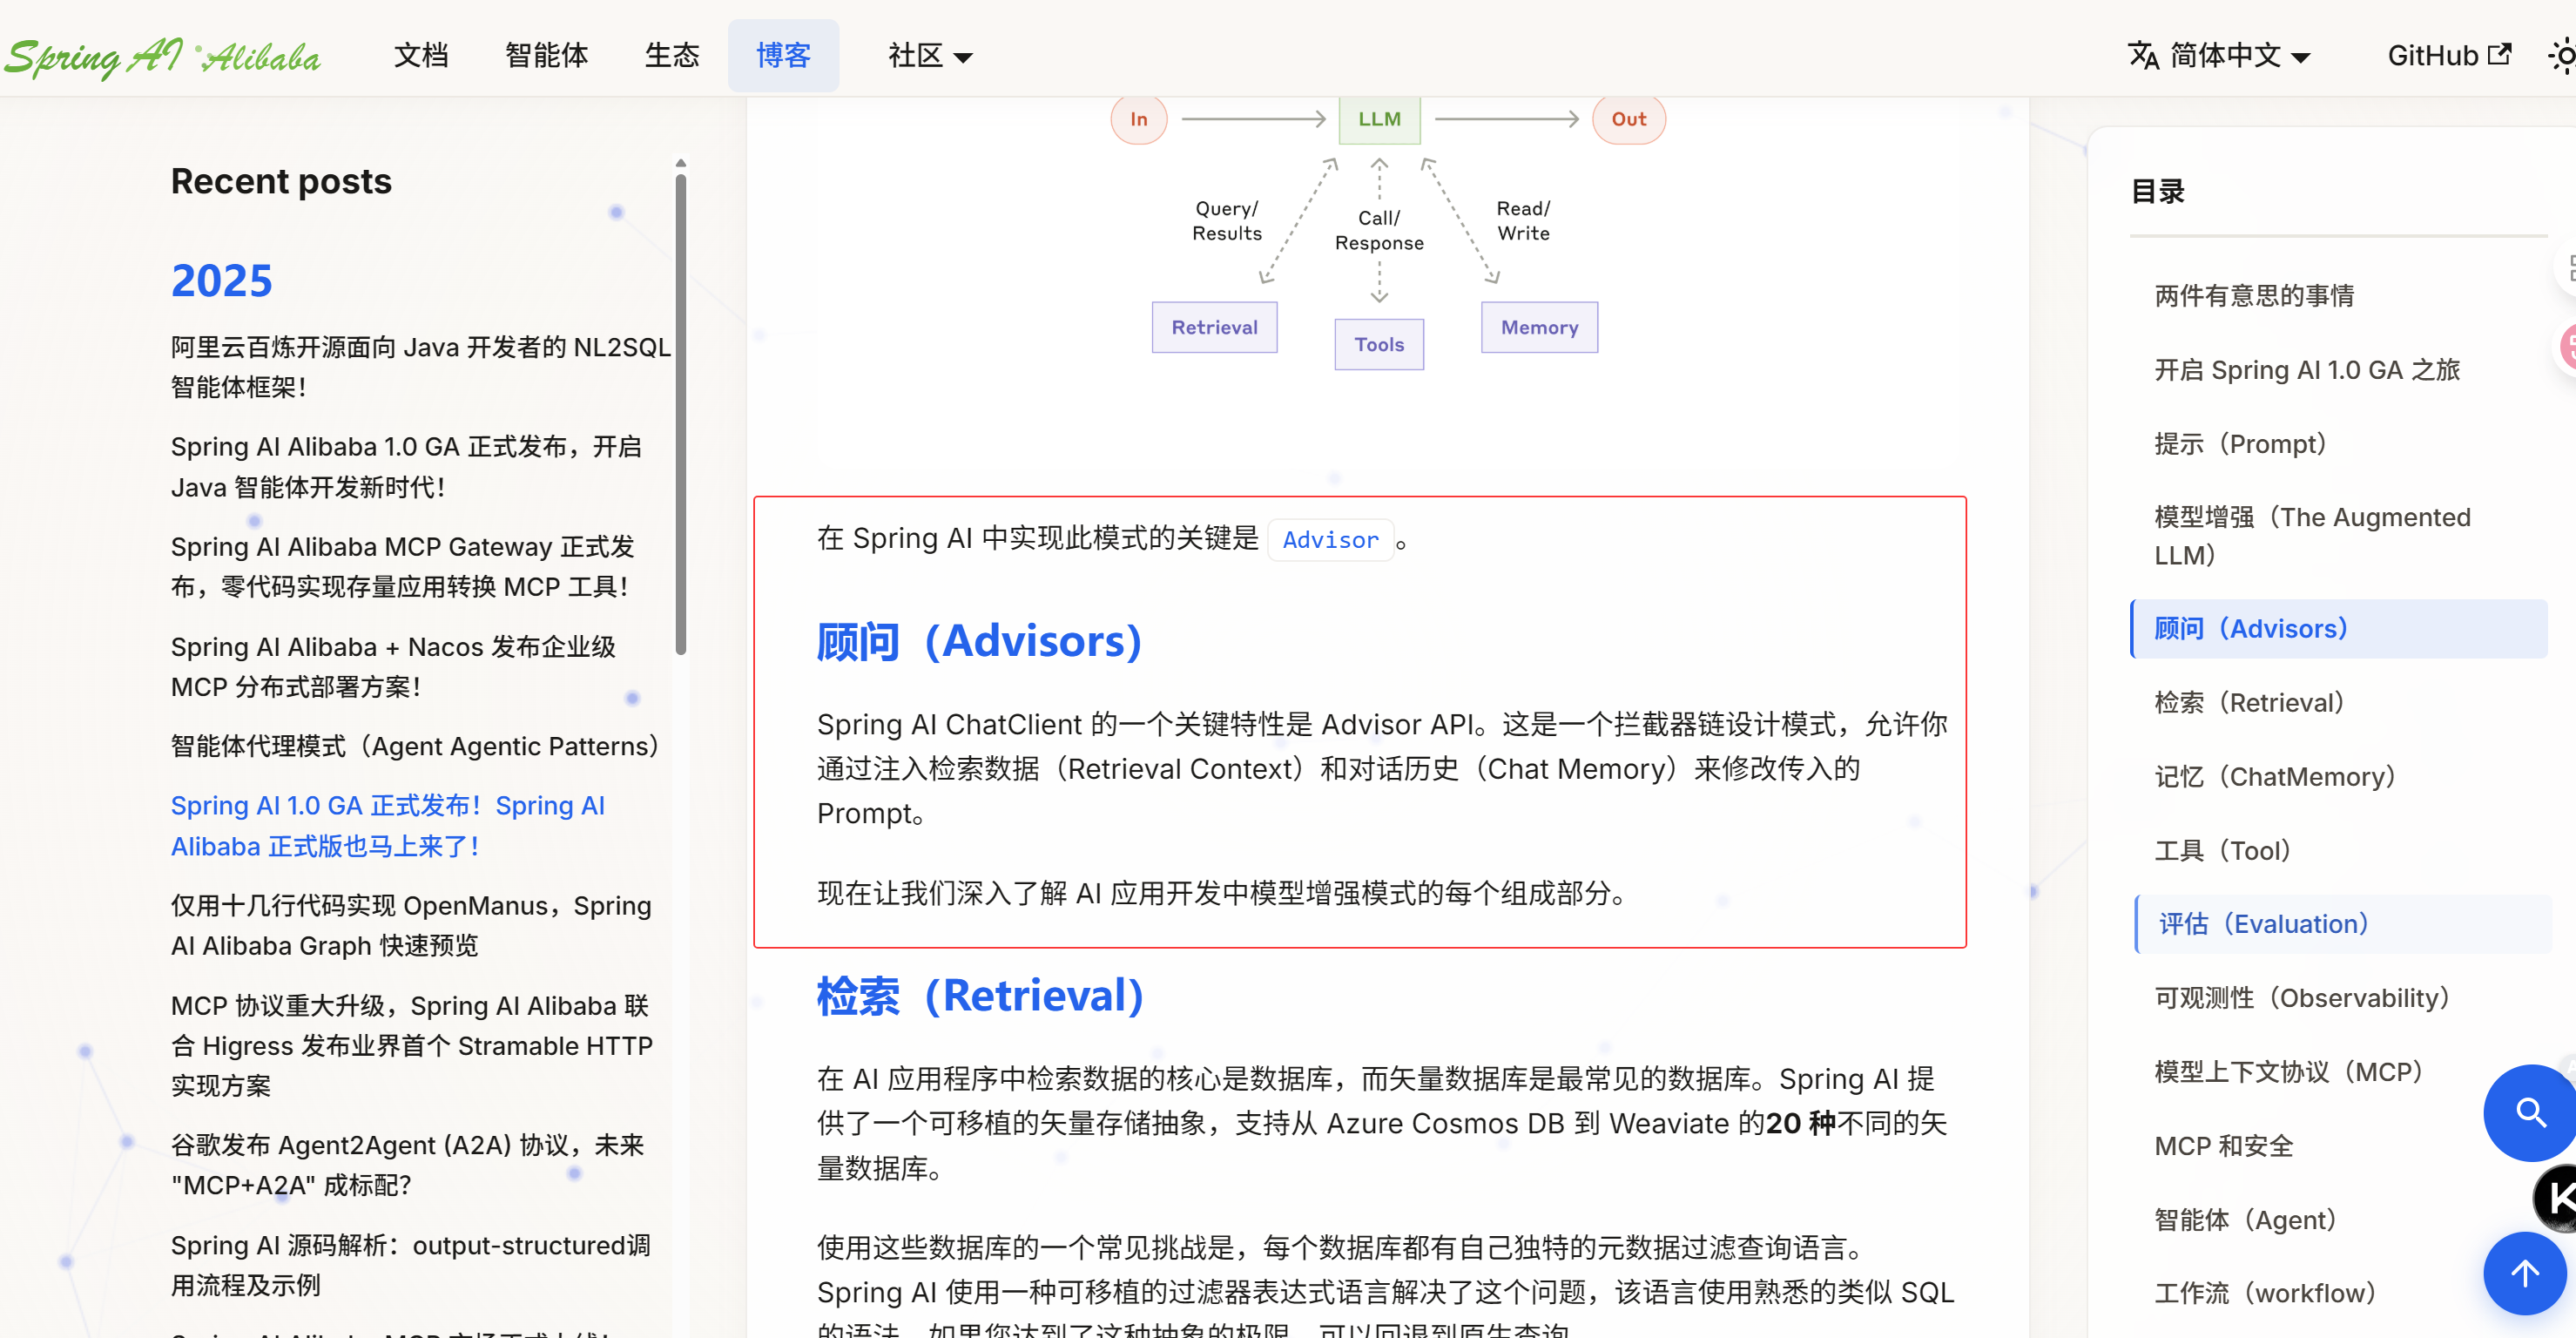Click the GitHub external link icon
Screen dimensions: 2576x1338
2499,54
